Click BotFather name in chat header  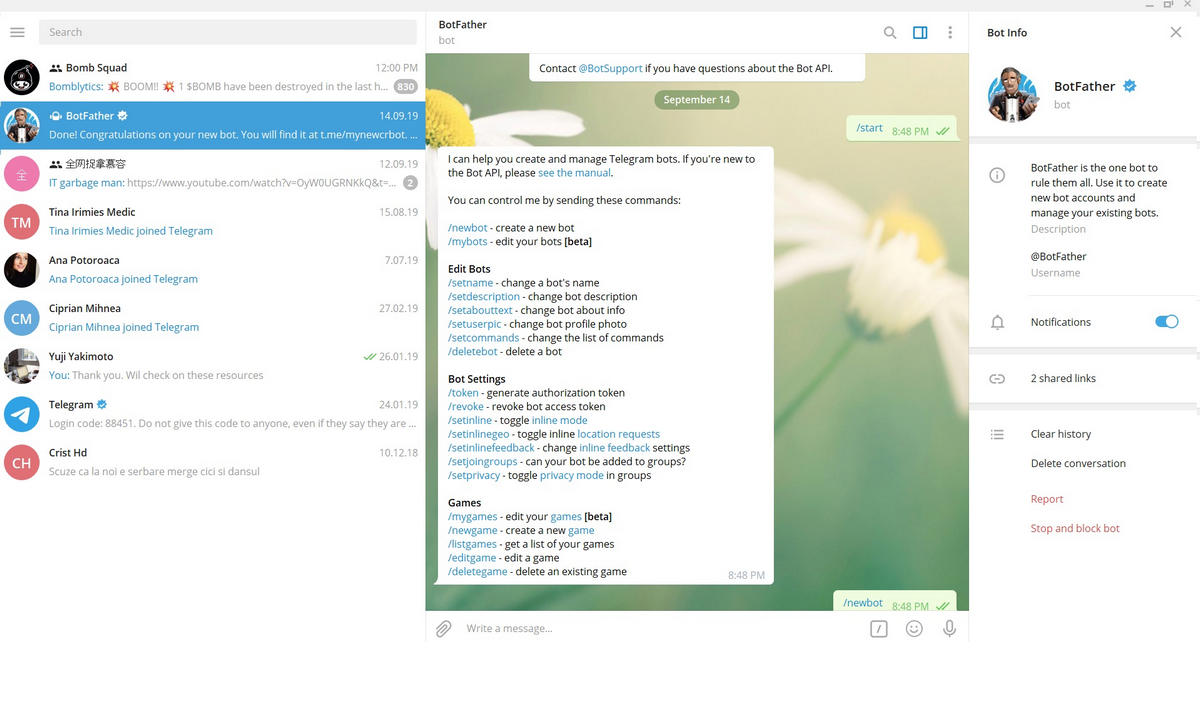(x=463, y=24)
